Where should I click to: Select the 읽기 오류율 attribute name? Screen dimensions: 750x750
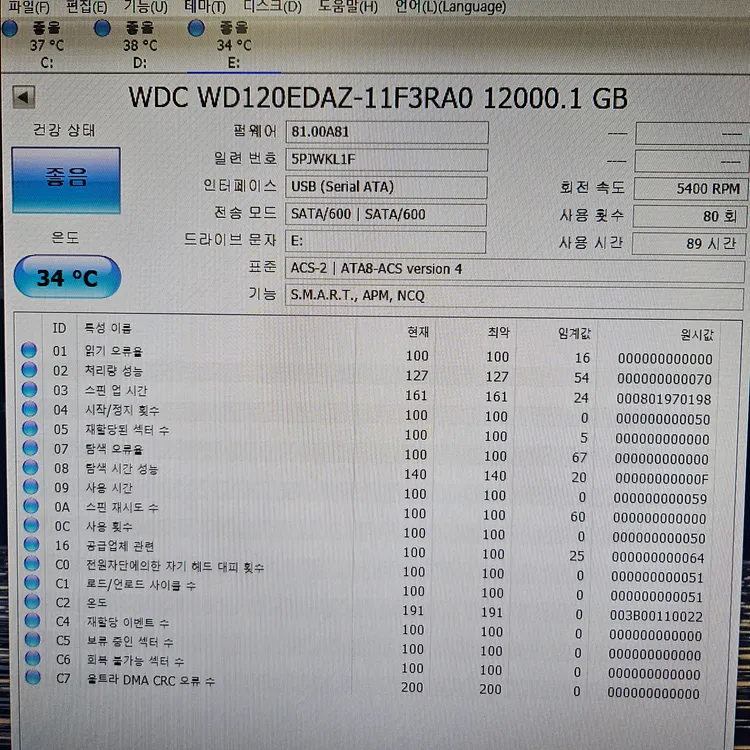(x=114, y=351)
